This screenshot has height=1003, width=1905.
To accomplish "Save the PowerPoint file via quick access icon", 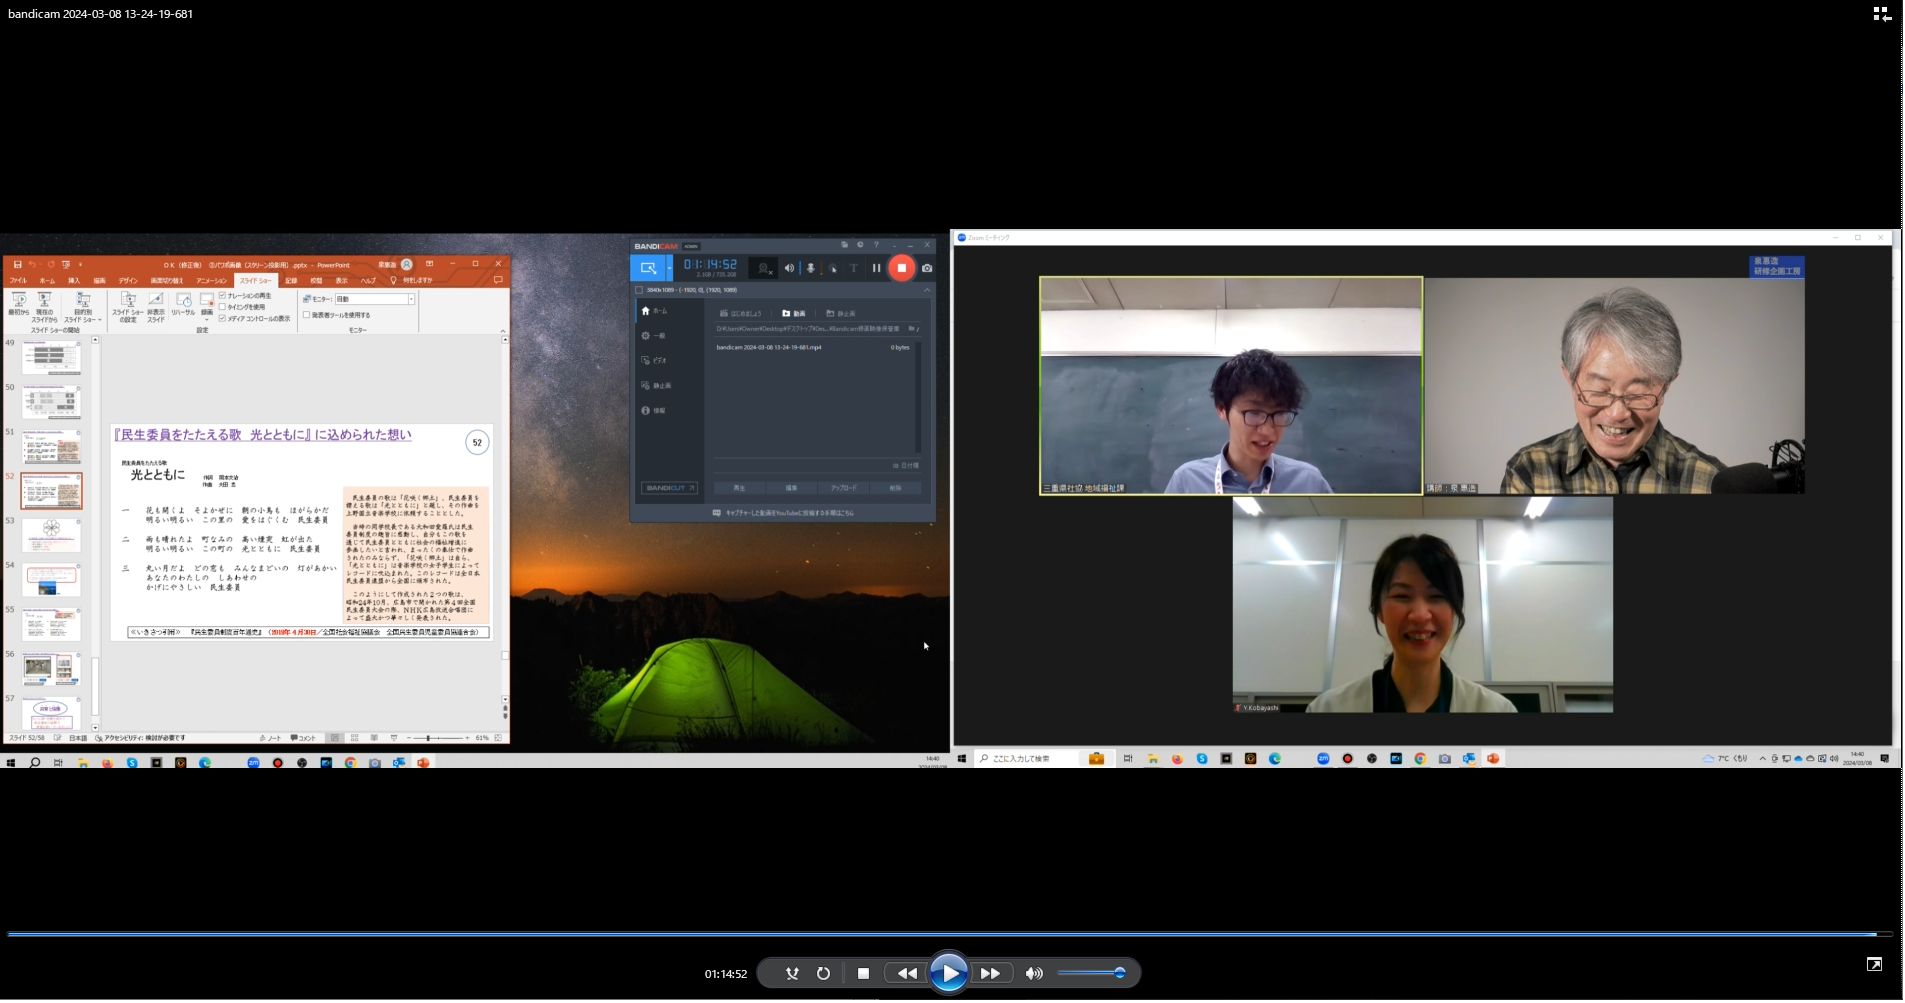I will pyautogui.click(x=18, y=265).
